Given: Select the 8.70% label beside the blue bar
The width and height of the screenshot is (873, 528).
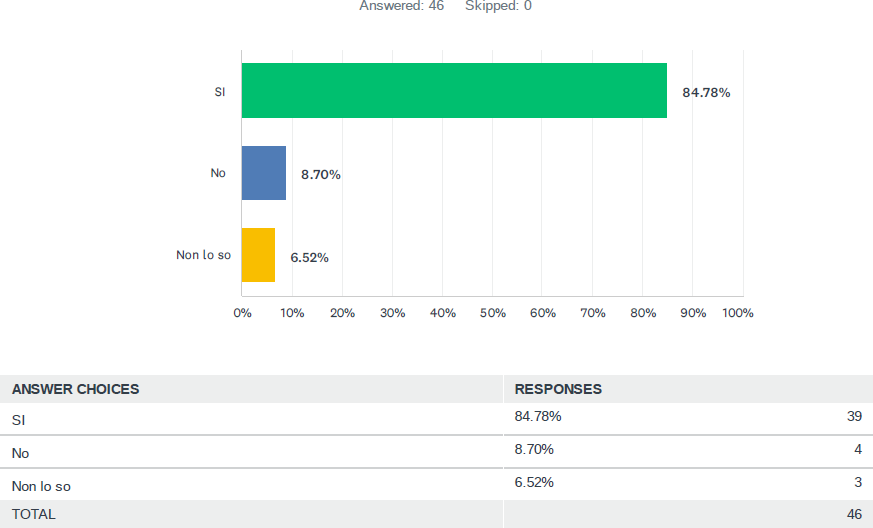Looking at the screenshot, I should pyautogui.click(x=321, y=175).
